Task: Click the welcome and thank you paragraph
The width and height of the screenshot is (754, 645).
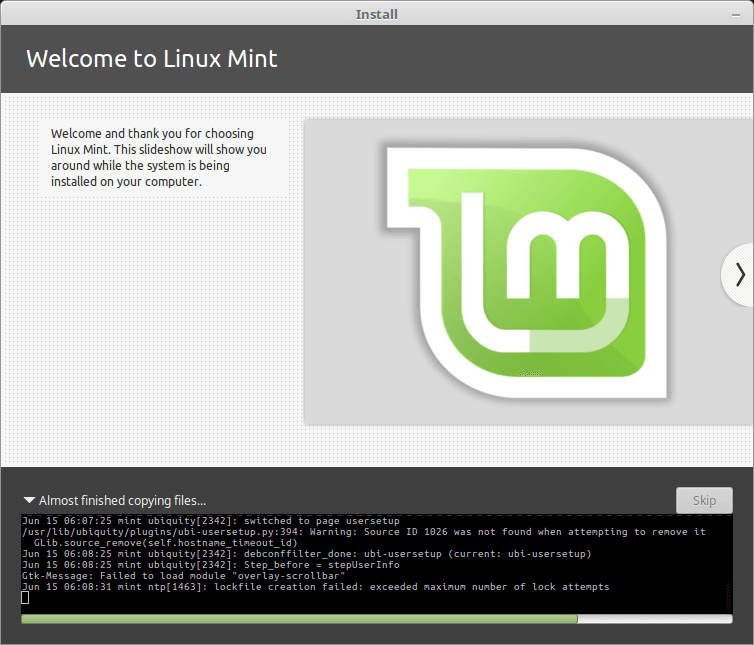Action: (x=159, y=157)
